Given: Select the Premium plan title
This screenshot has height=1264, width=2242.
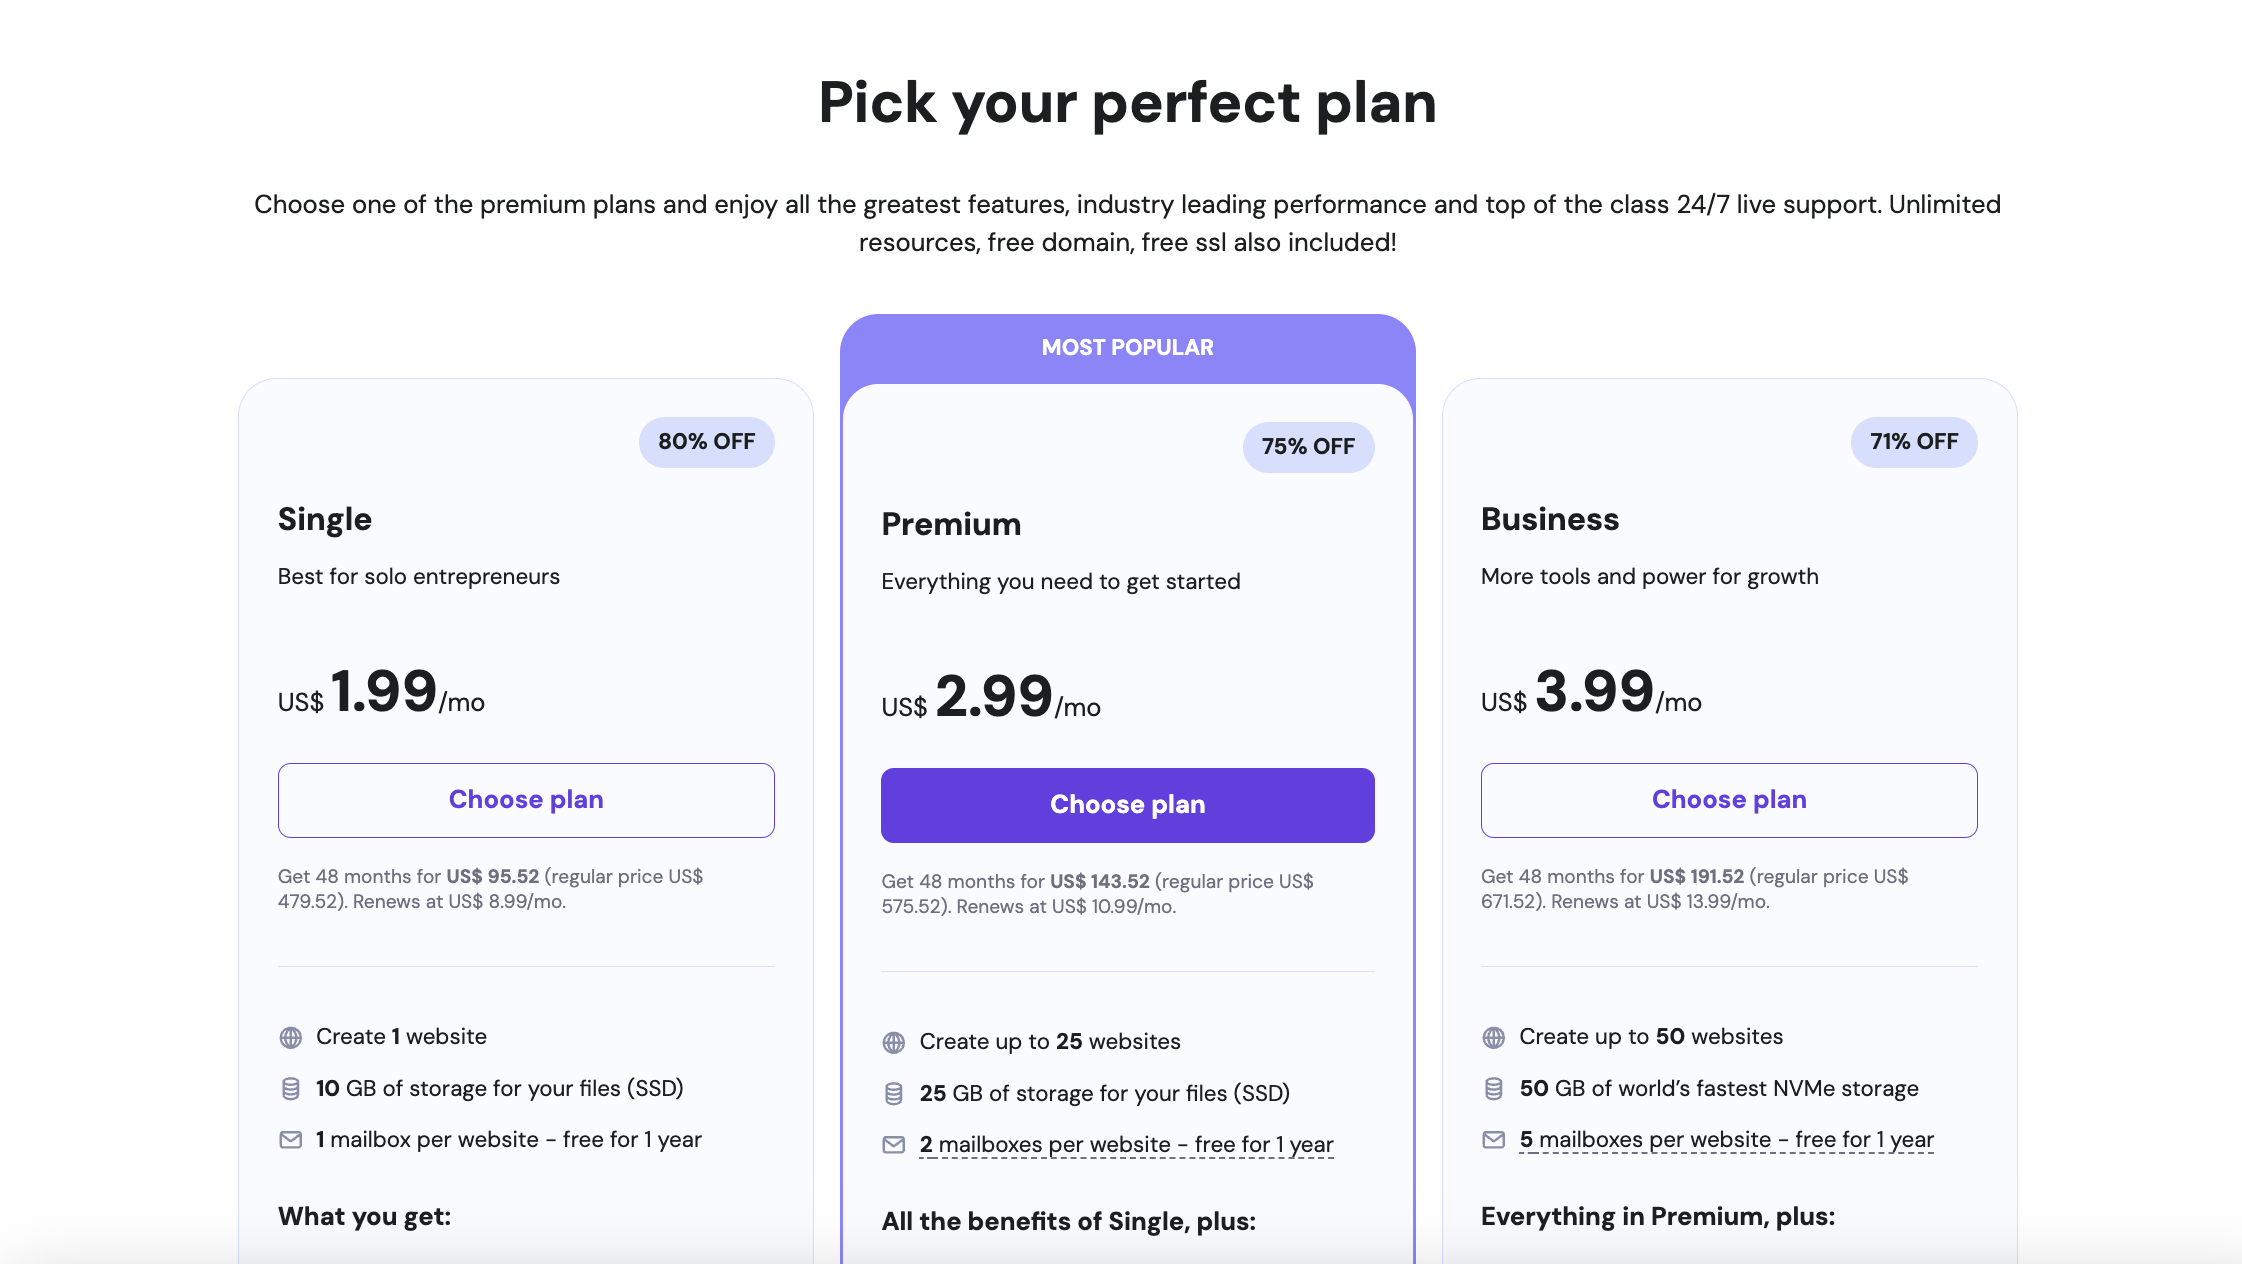Looking at the screenshot, I should [951, 523].
